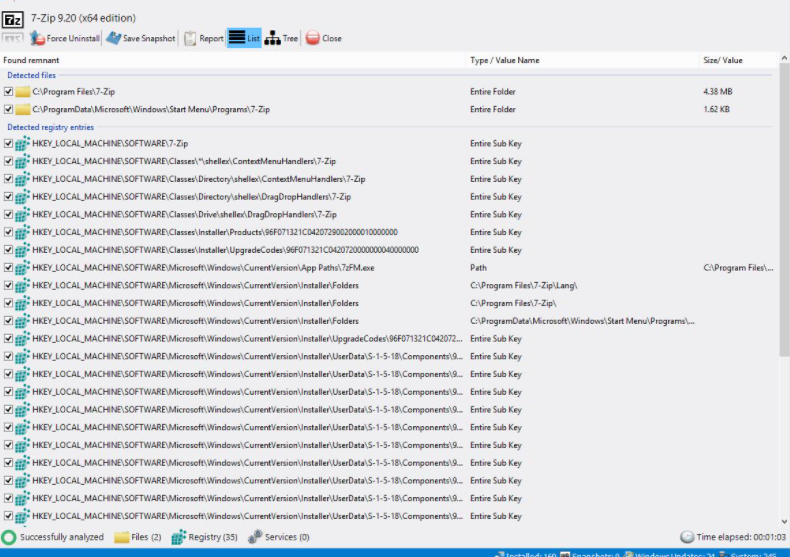The height and width of the screenshot is (557, 790).
Task: Click the 7z application logo icon
Action: 13,20
